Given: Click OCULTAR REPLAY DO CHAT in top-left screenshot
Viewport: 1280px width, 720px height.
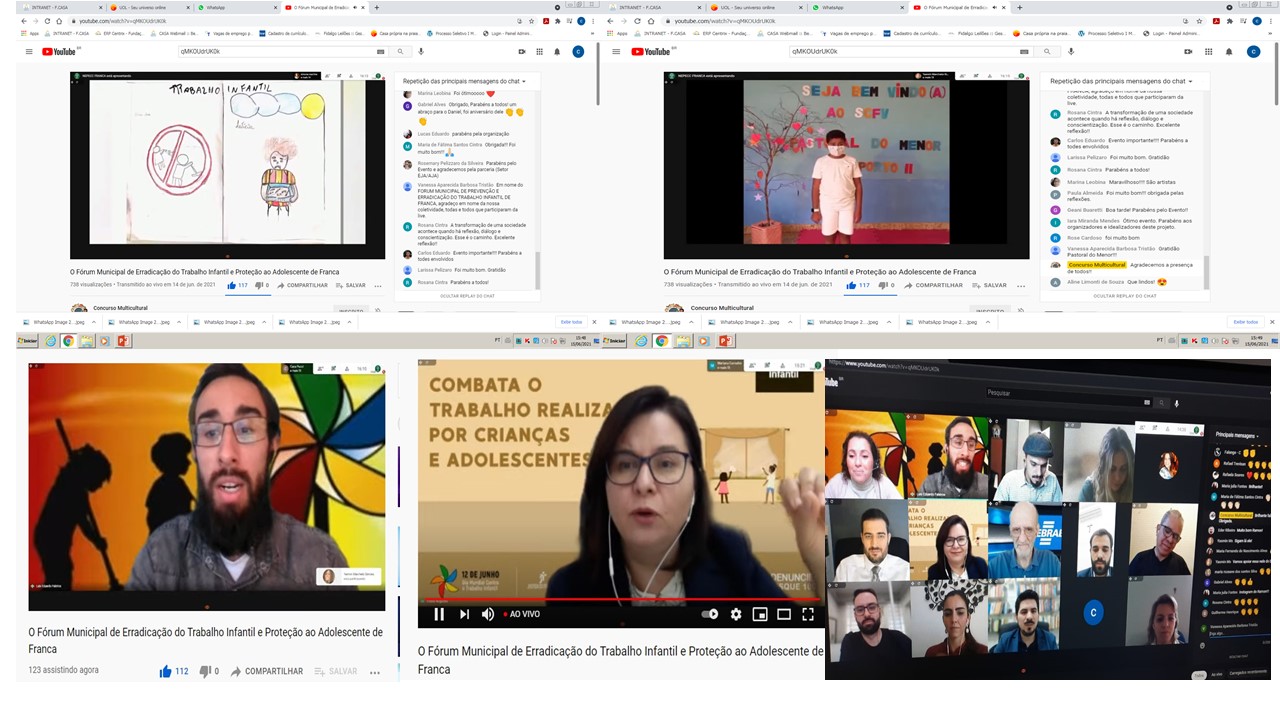Looking at the screenshot, I should 465,295.
